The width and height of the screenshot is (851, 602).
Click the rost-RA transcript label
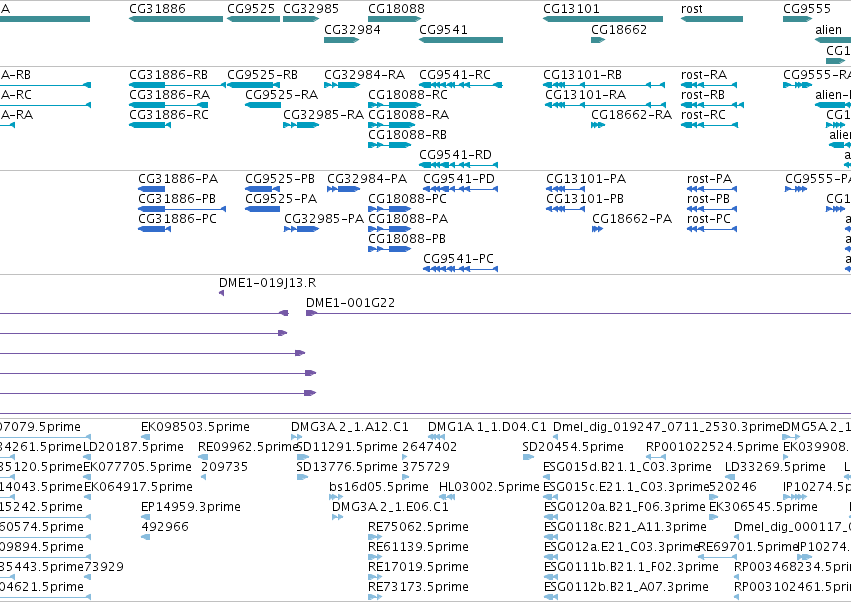[704, 74]
